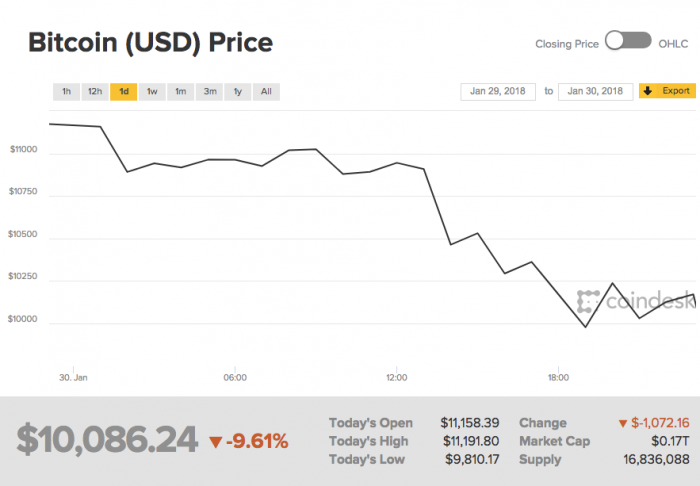Switch chart to 1m range
This screenshot has height=486, width=700.
(181, 91)
